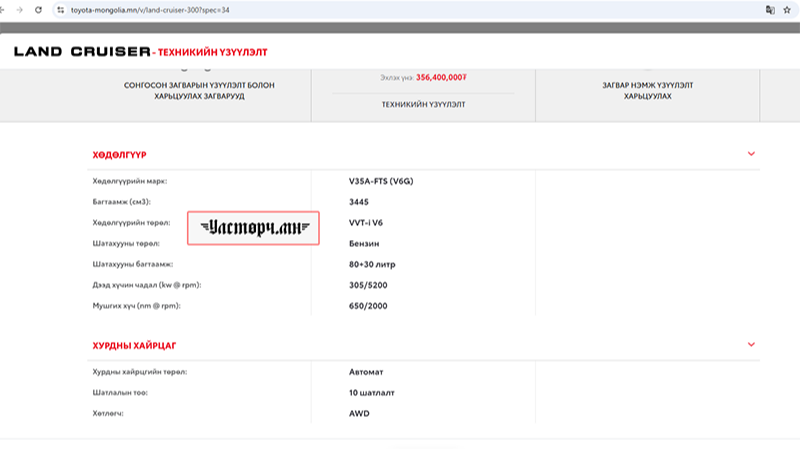This screenshot has width=800, height=449.
Task: Collapse the ХУРДНЫ ХАЙРЦАГ section chevron
Action: [x=751, y=345]
